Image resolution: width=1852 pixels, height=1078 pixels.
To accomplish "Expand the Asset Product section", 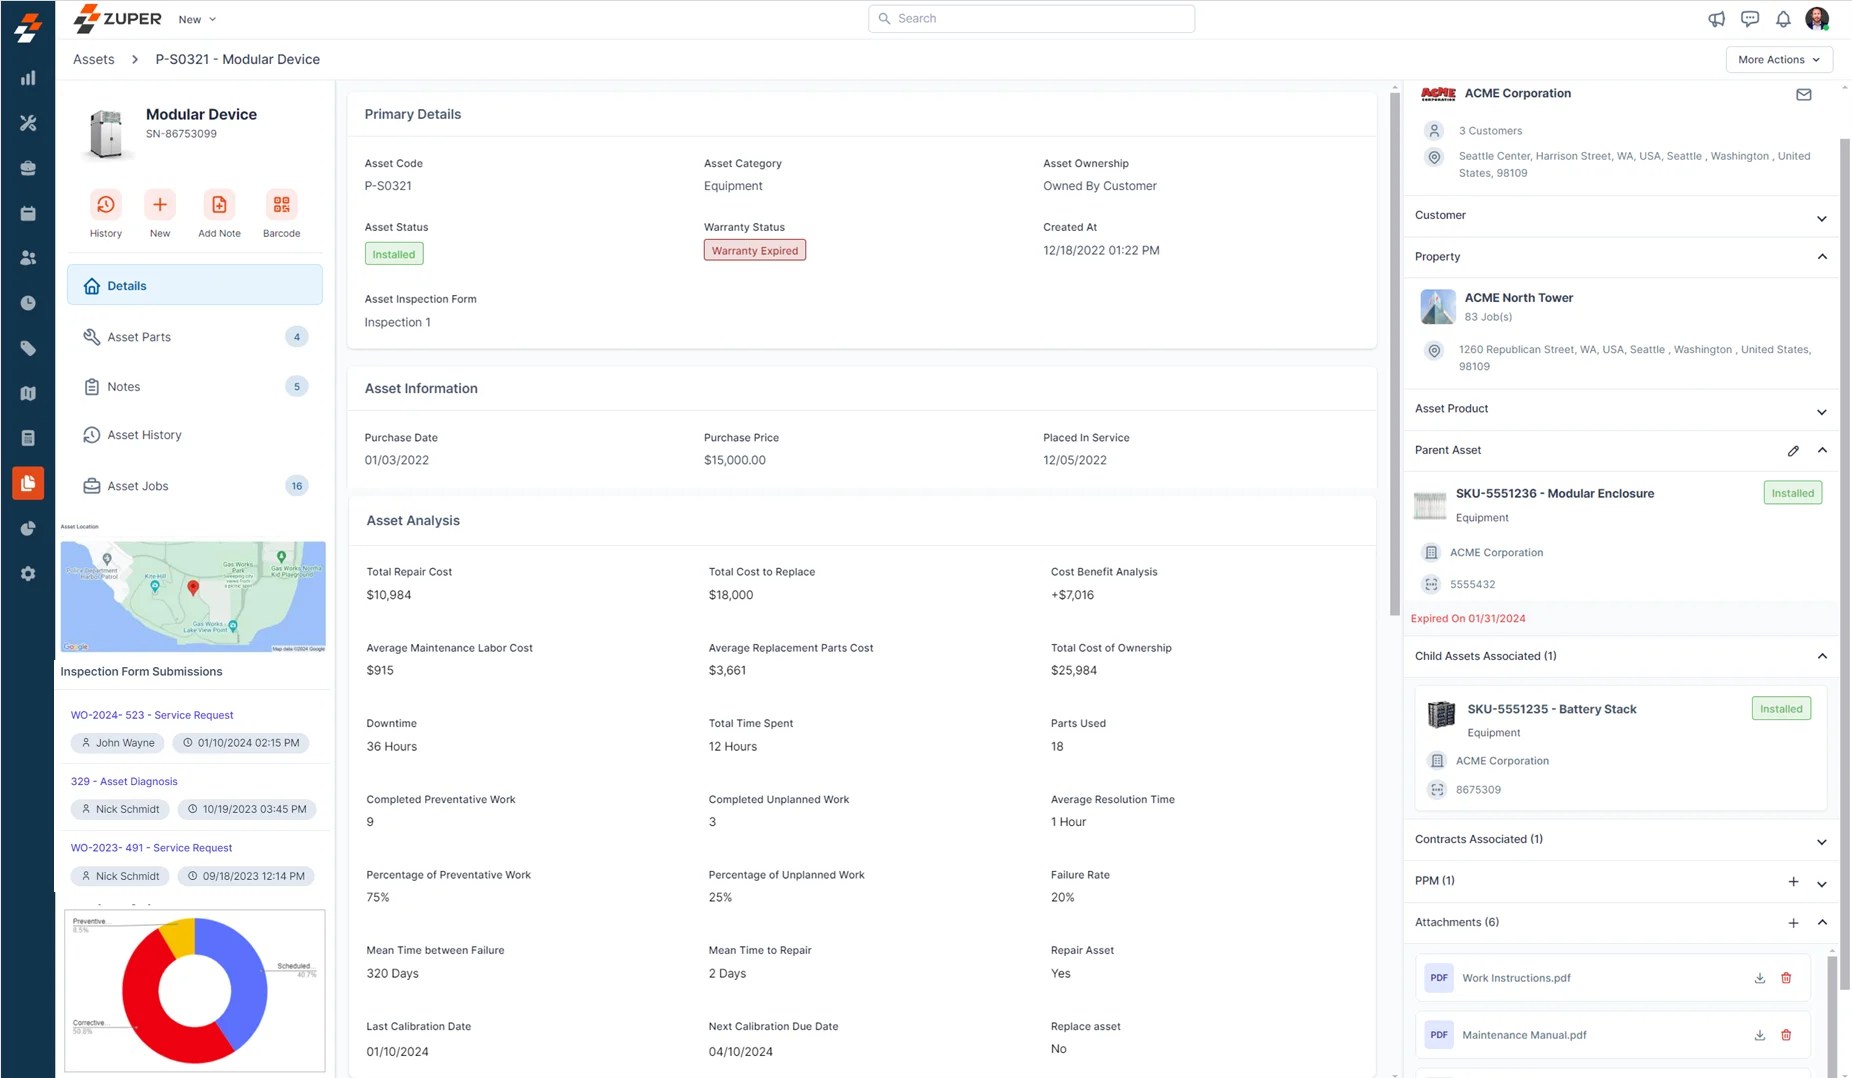I will click(1821, 412).
